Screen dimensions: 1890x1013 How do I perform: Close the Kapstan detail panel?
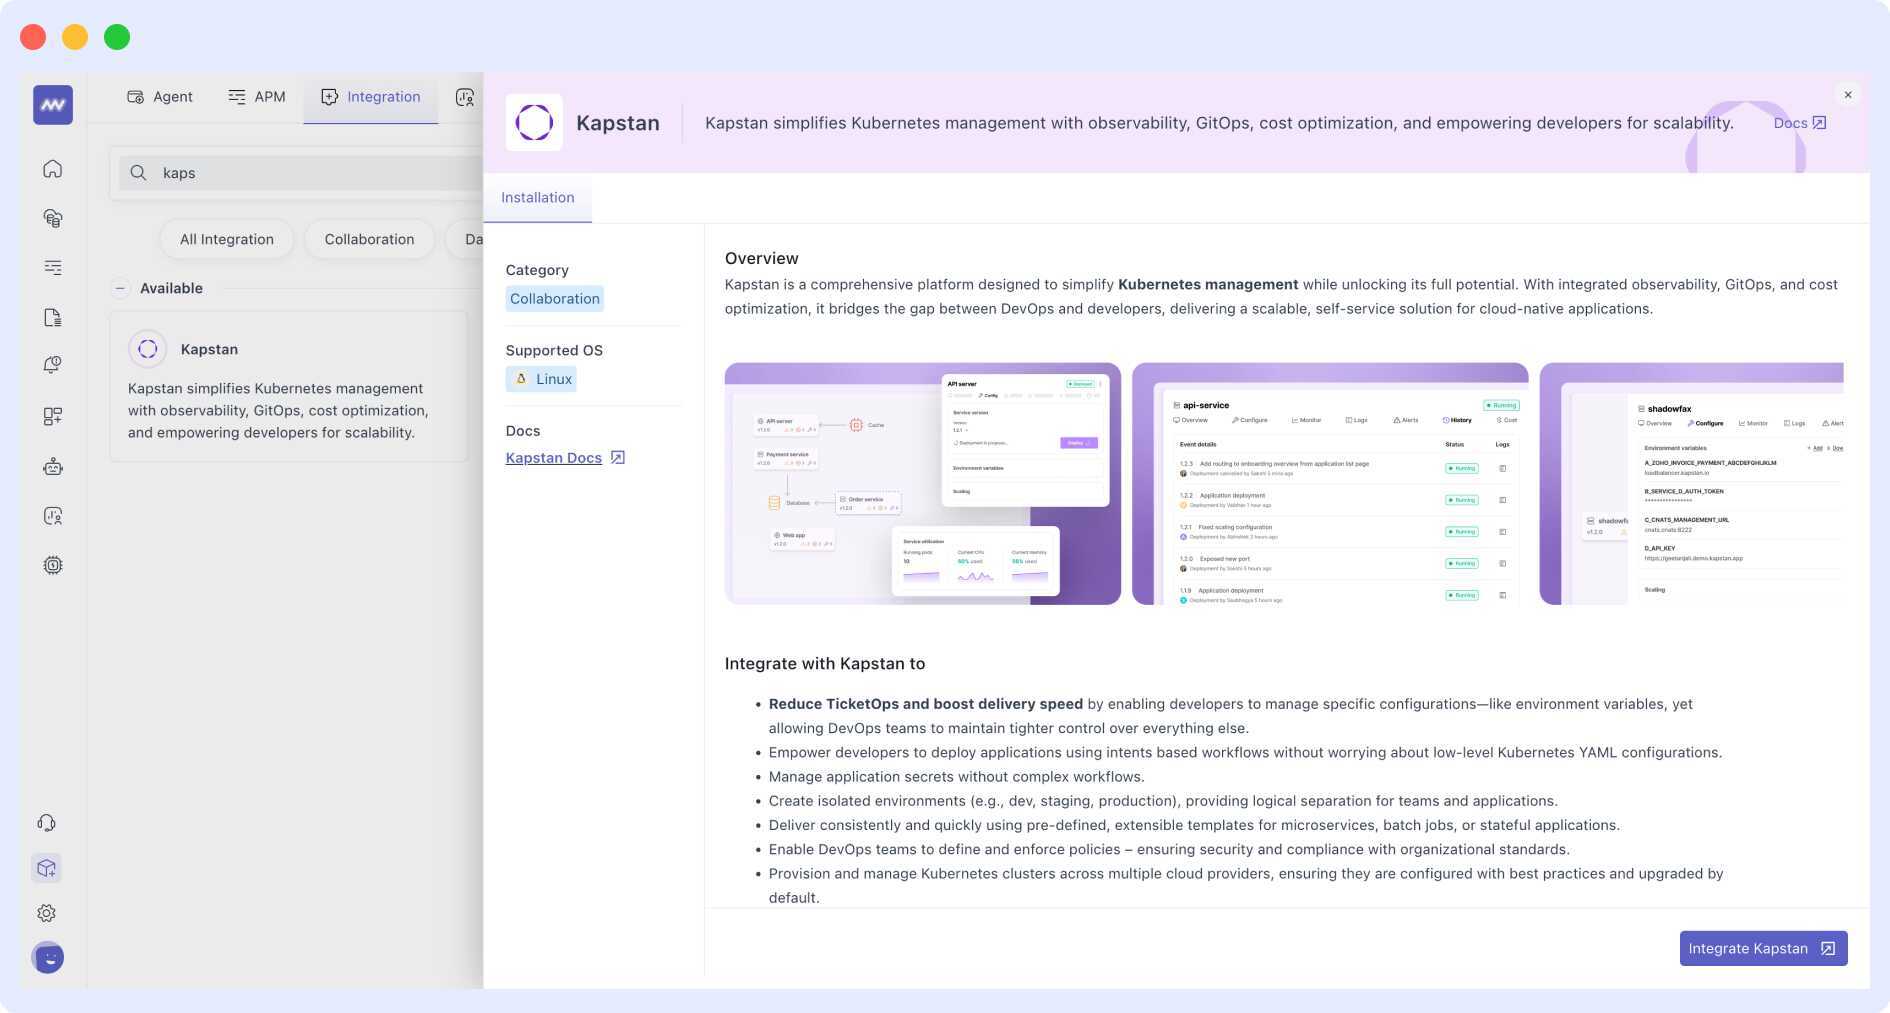point(1848,95)
